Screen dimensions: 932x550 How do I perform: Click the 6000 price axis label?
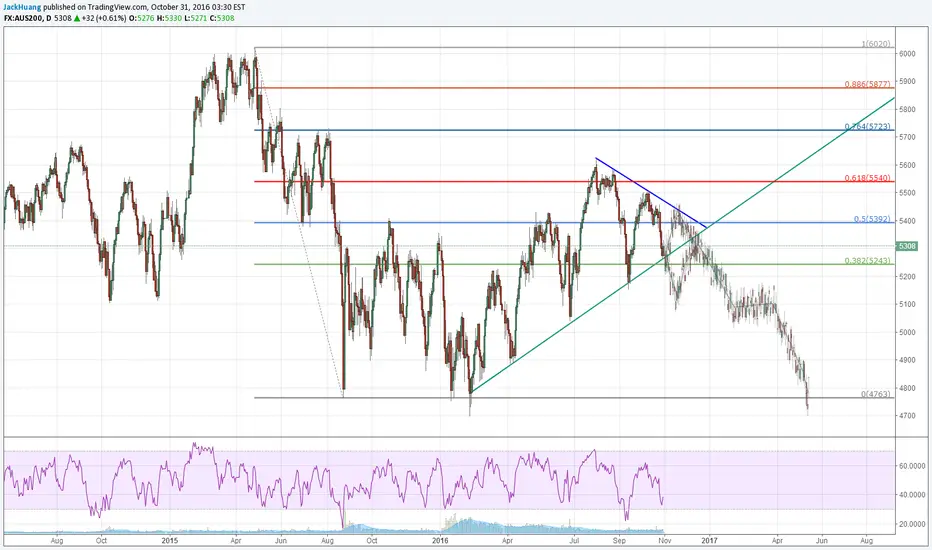(x=907, y=54)
